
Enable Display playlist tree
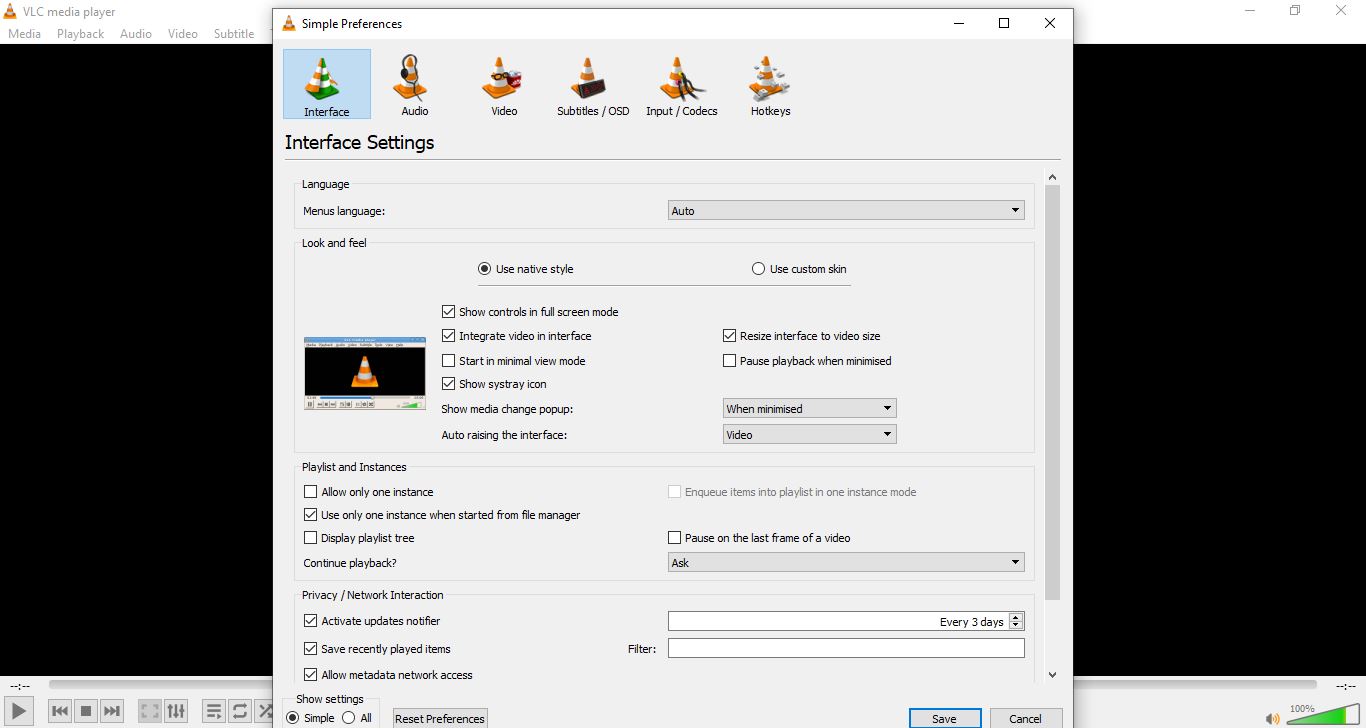point(359,538)
